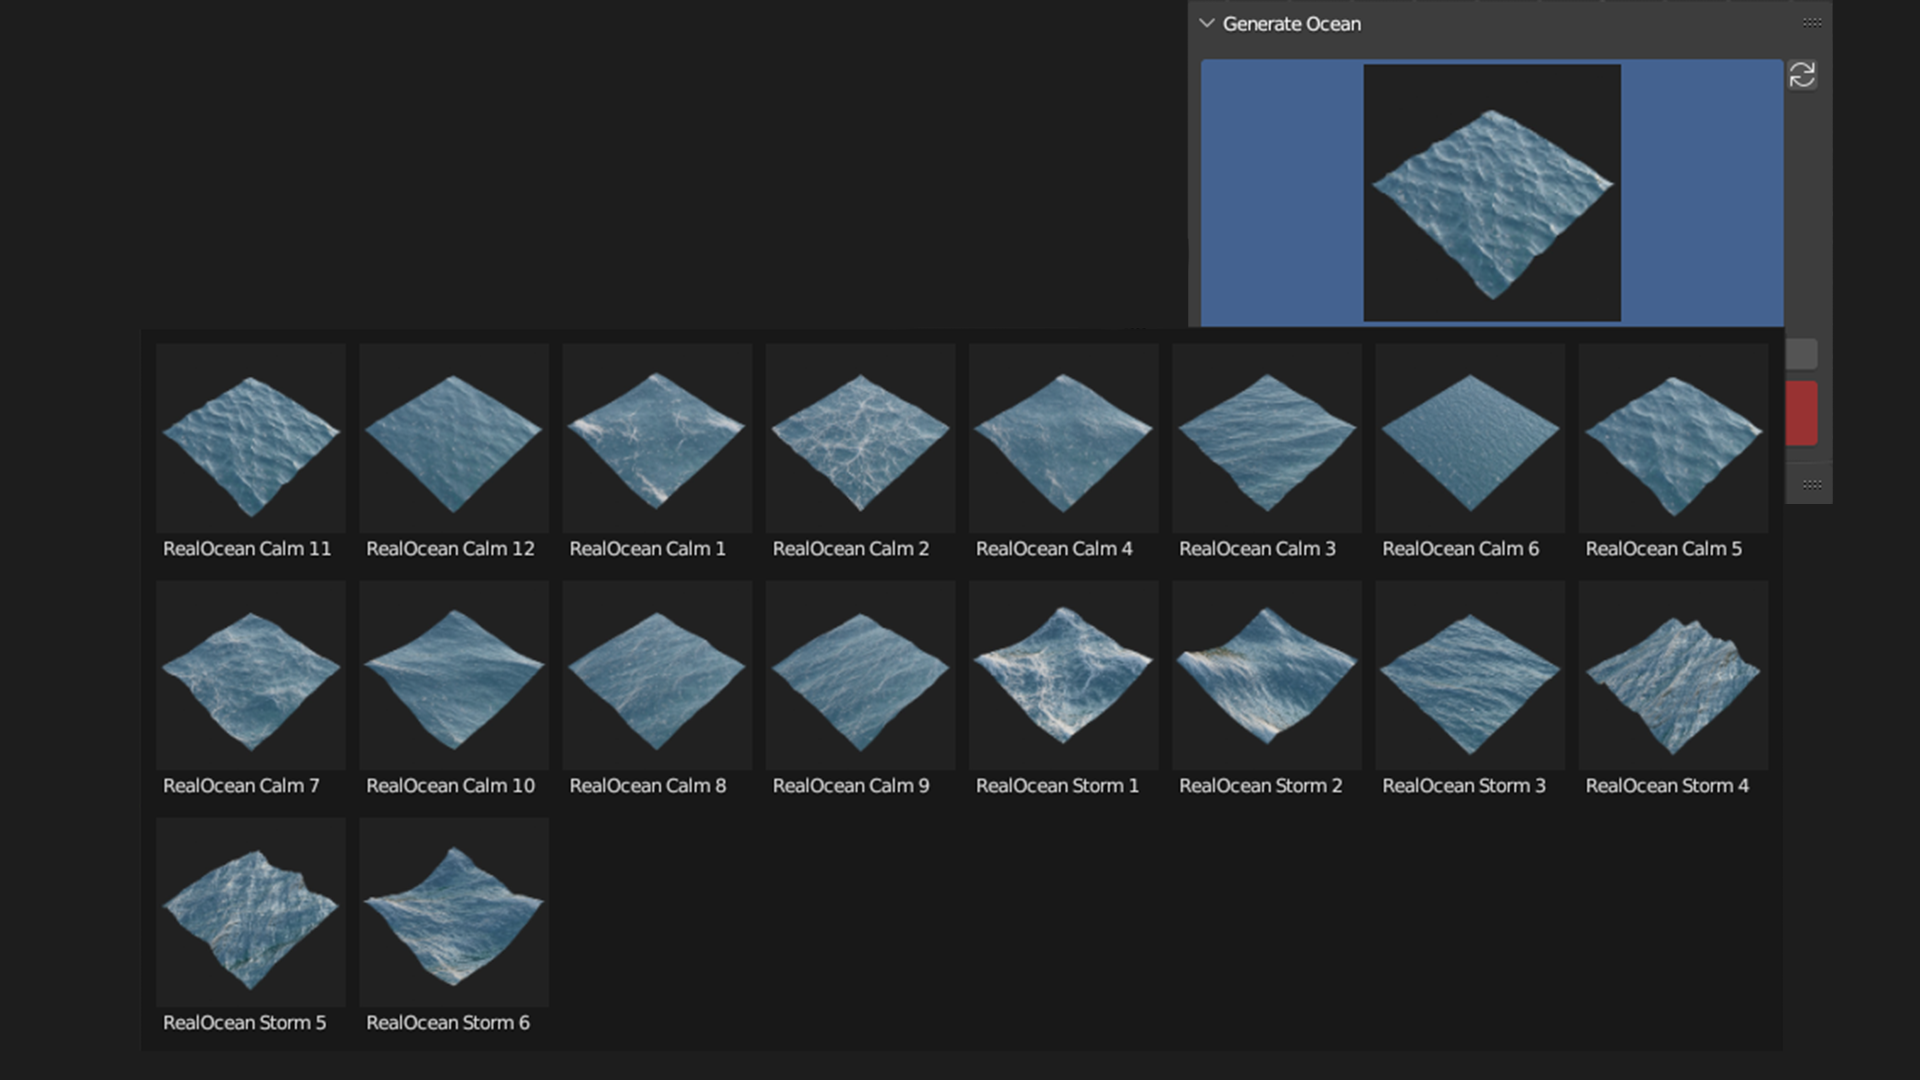
Task: Choose the RealOcean Storm 3 thumbnail
Action: coord(1470,675)
